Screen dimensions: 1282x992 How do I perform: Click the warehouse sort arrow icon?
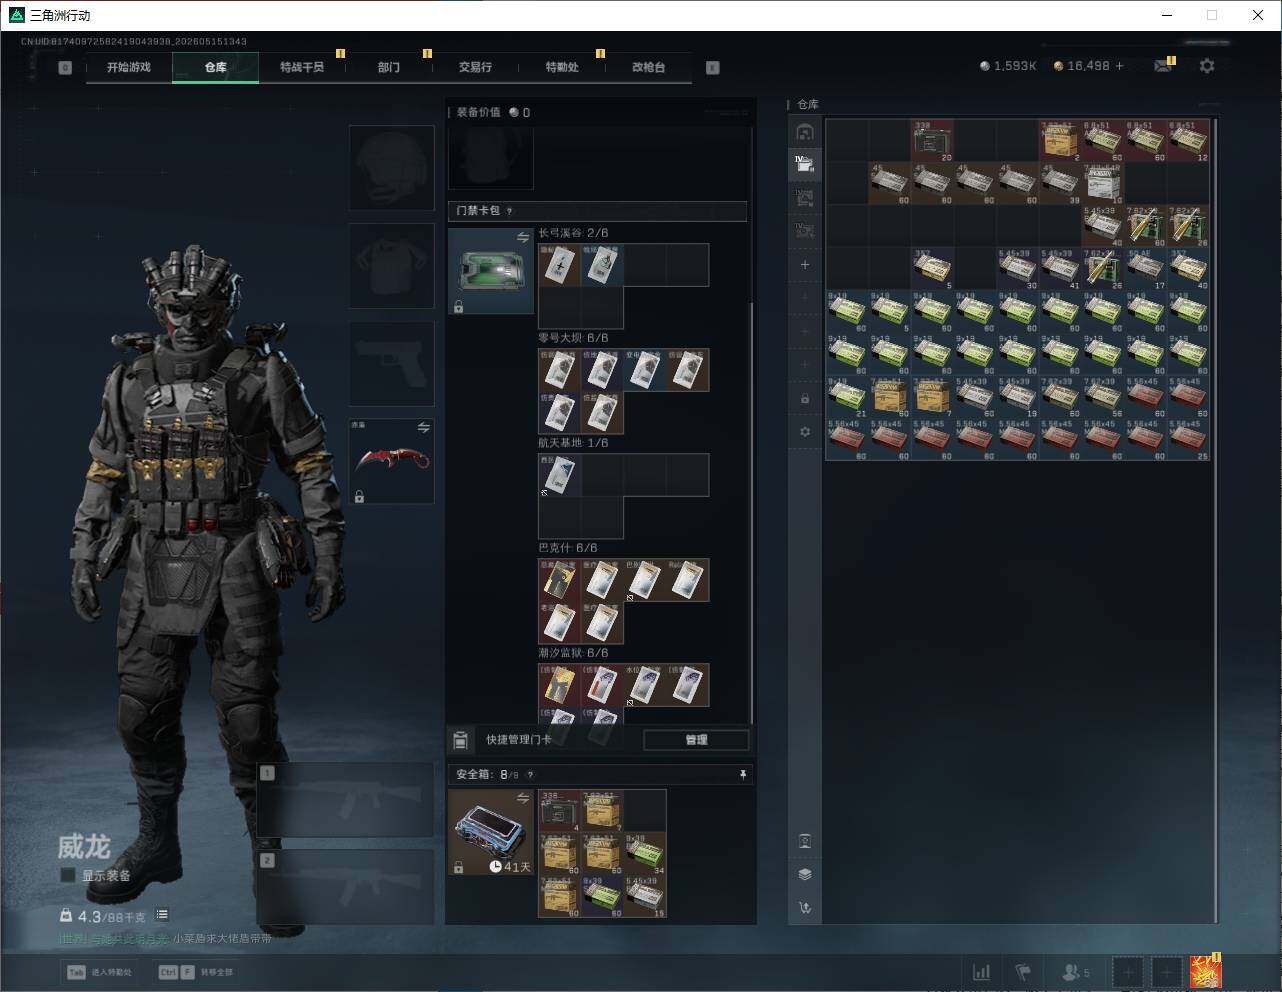click(x=805, y=908)
